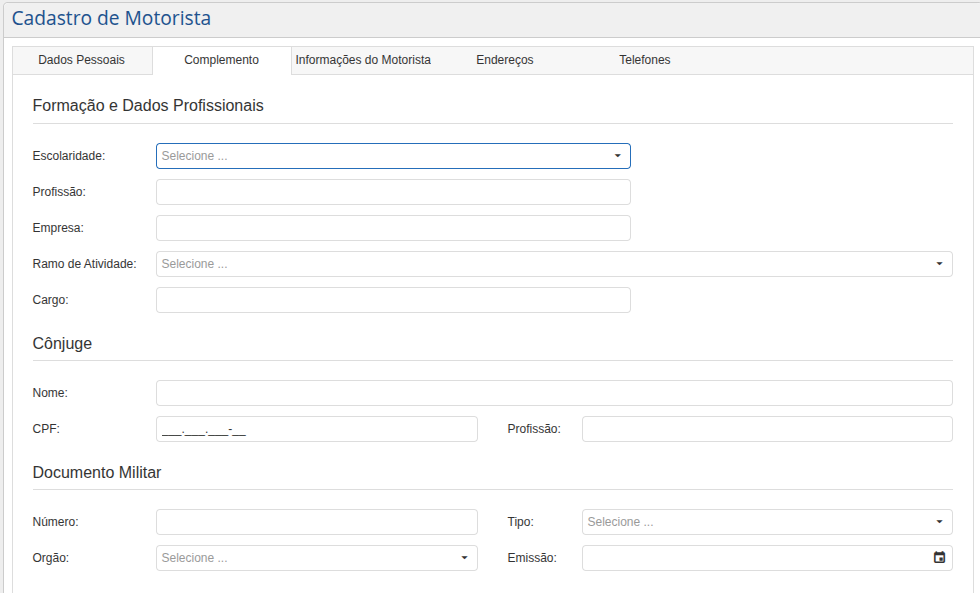Switch to the Dados Pessoais tab
The width and height of the screenshot is (980, 593).
[82, 60]
